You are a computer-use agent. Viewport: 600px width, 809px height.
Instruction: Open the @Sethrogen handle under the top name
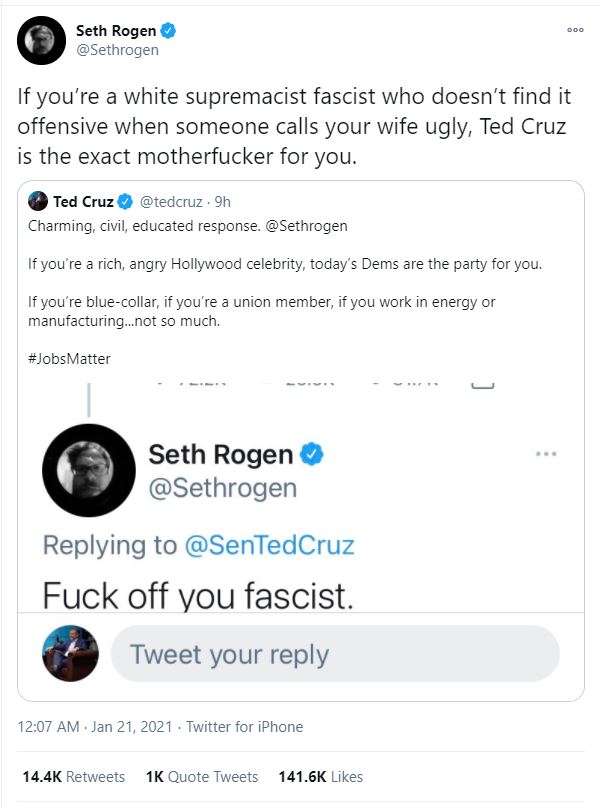tap(118, 50)
